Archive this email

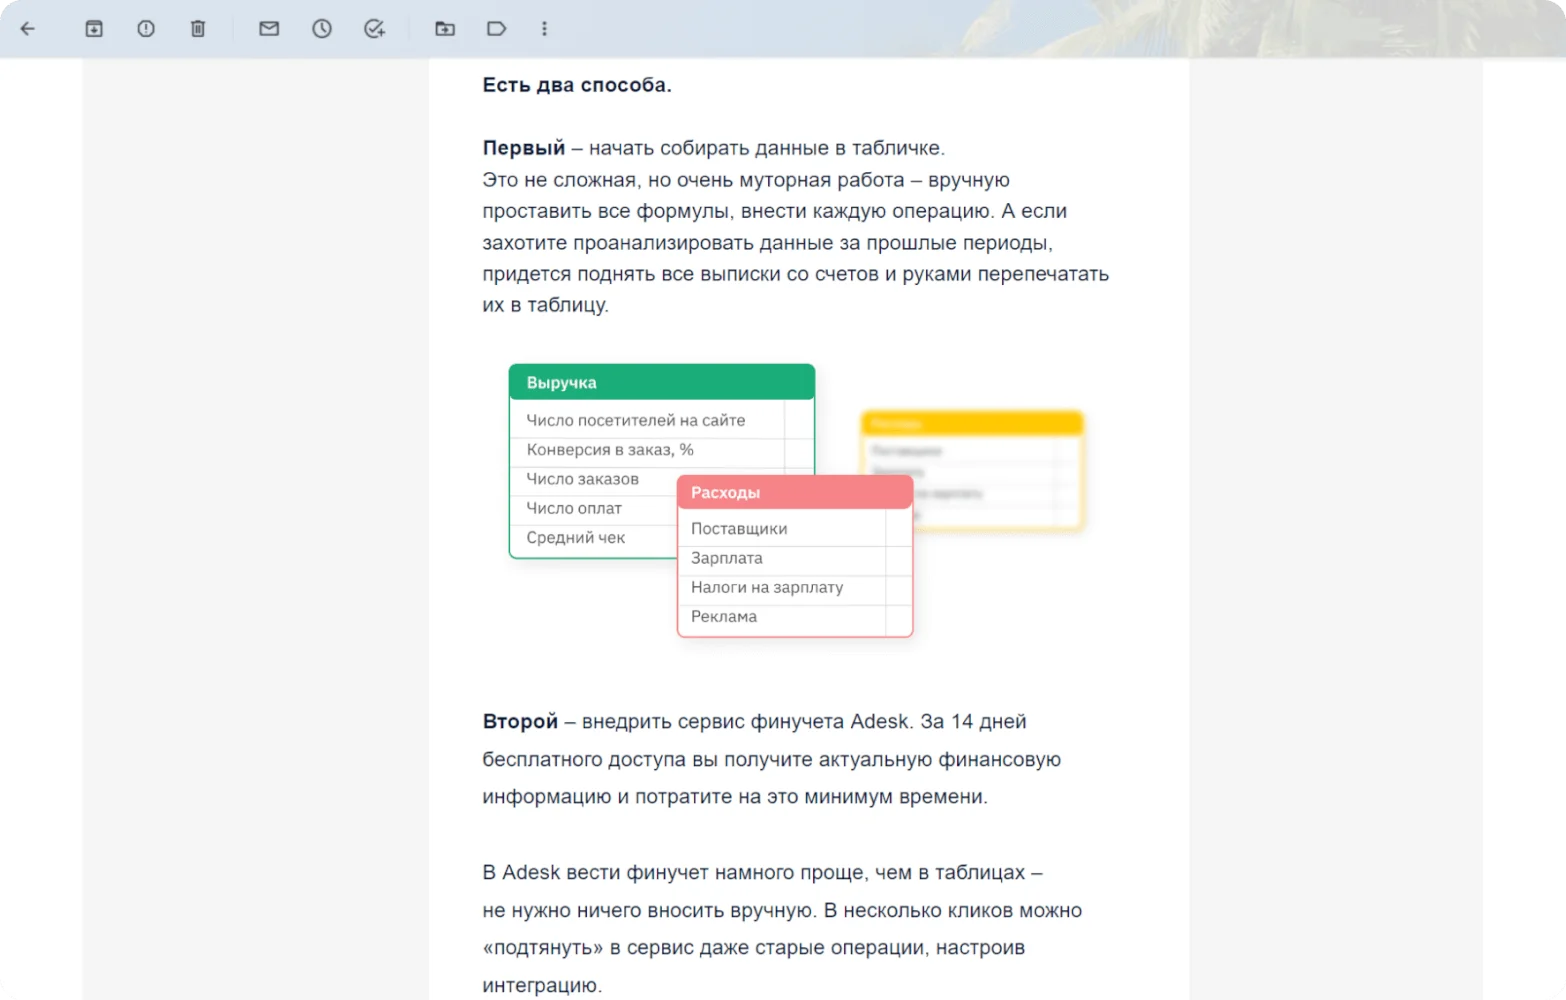tap(94, 29)
